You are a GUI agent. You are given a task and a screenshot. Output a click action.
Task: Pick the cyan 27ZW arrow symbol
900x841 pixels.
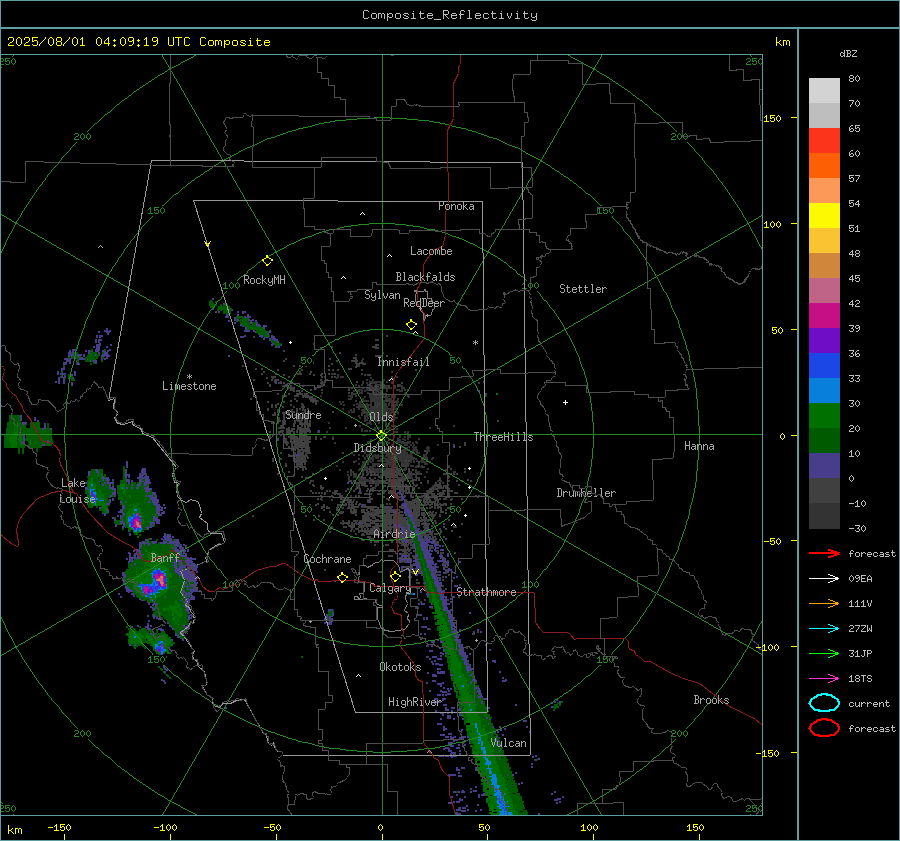tap(824, 629)
